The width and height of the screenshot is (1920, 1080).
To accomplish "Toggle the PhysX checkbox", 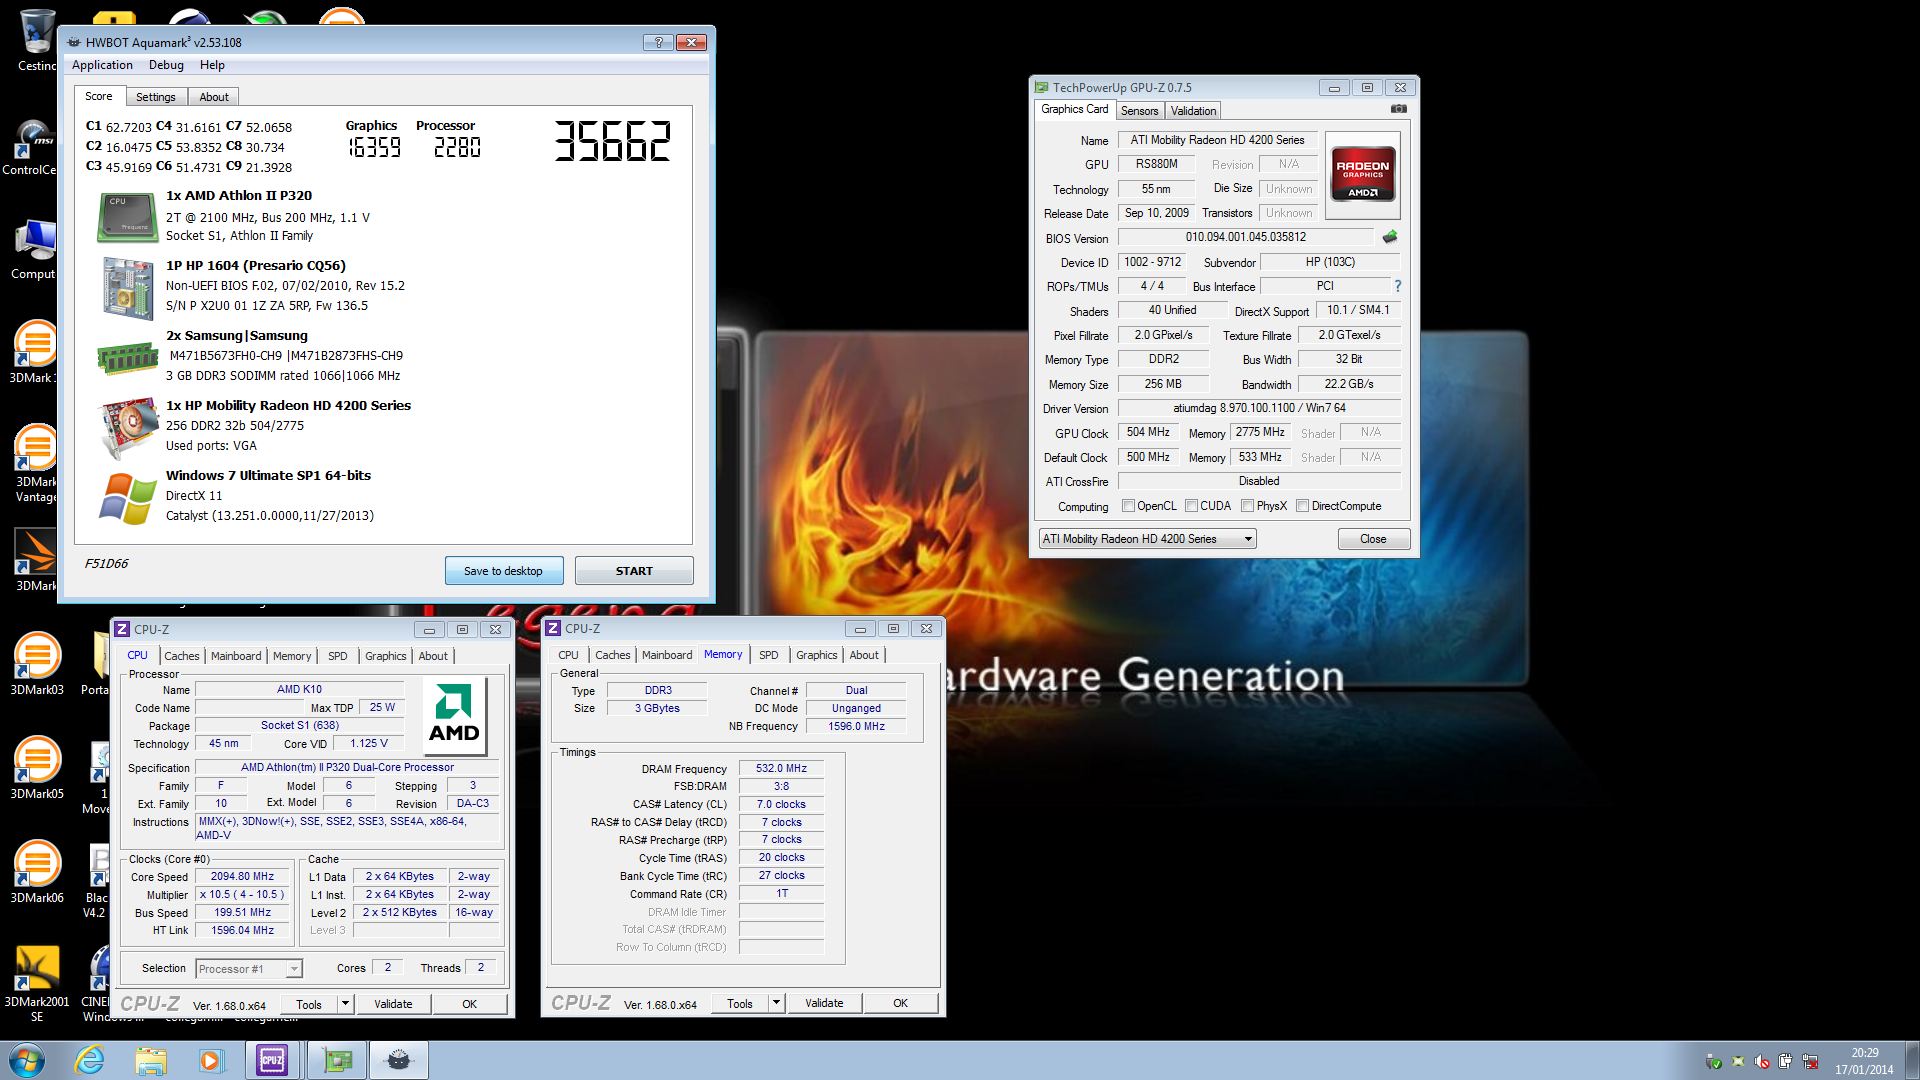I will pyautogui.click(x=1247, y=506).
